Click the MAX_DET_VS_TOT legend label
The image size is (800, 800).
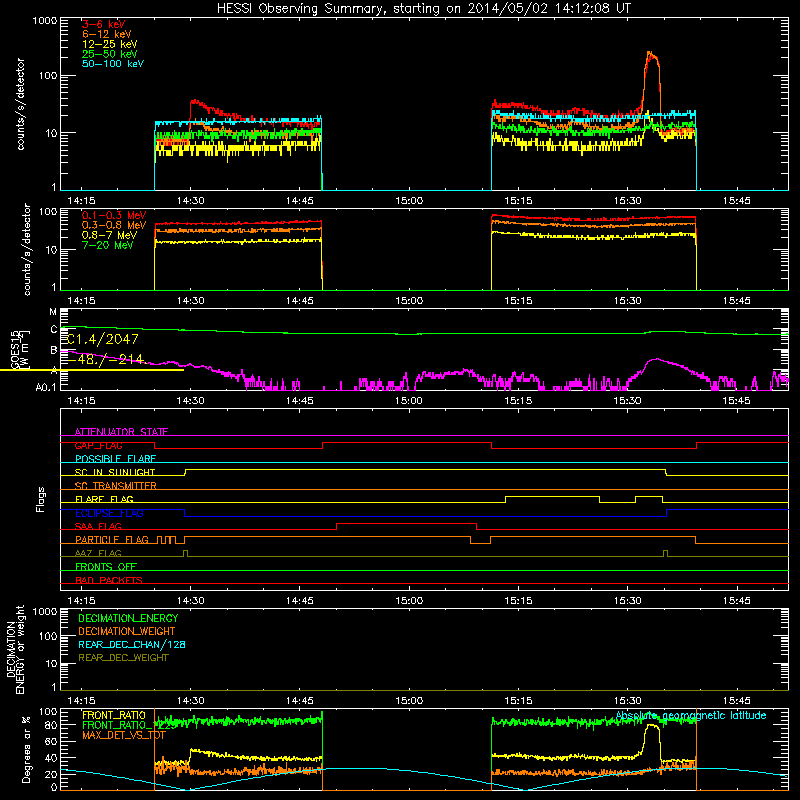click(124, 735)
